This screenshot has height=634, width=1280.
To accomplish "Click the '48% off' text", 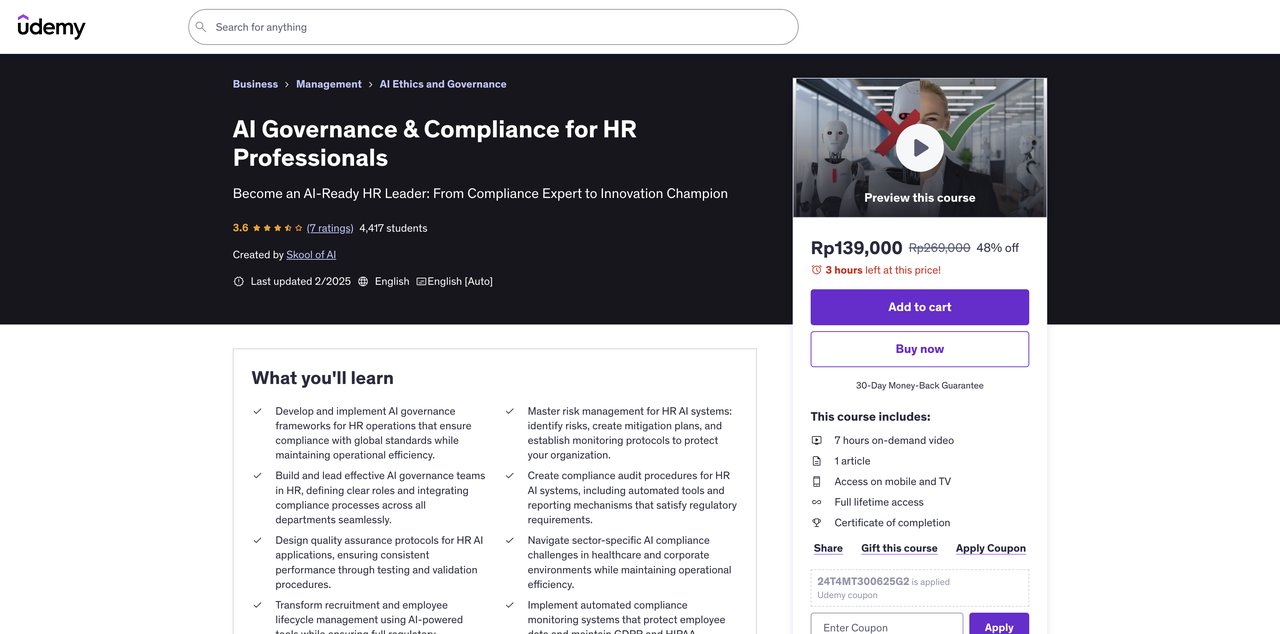I will (998, 248).
